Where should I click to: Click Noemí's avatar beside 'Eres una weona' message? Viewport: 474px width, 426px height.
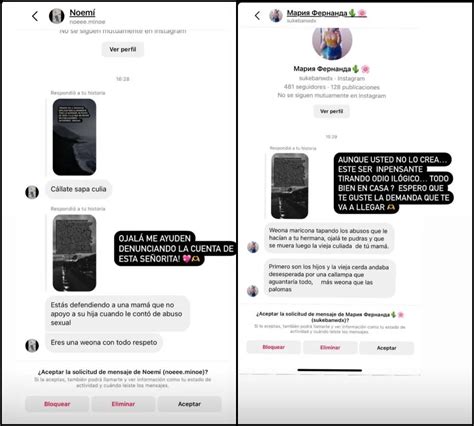pyautogui.click(x=32, y=345)
